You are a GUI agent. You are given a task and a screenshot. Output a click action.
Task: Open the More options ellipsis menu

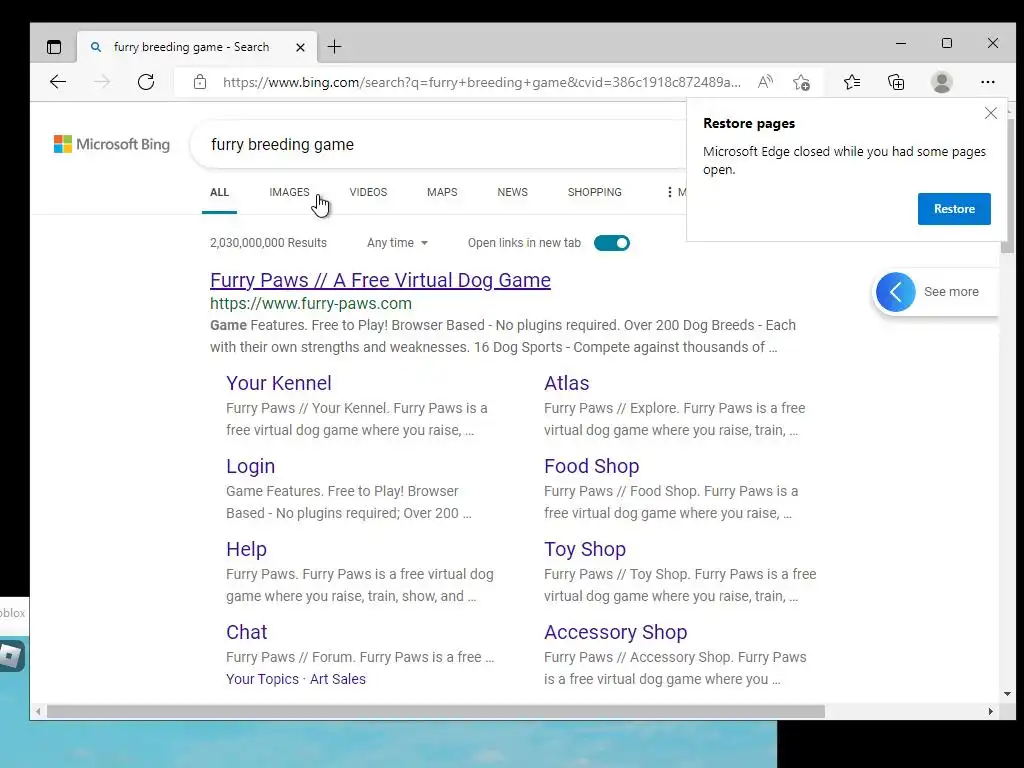pos(669,192)
